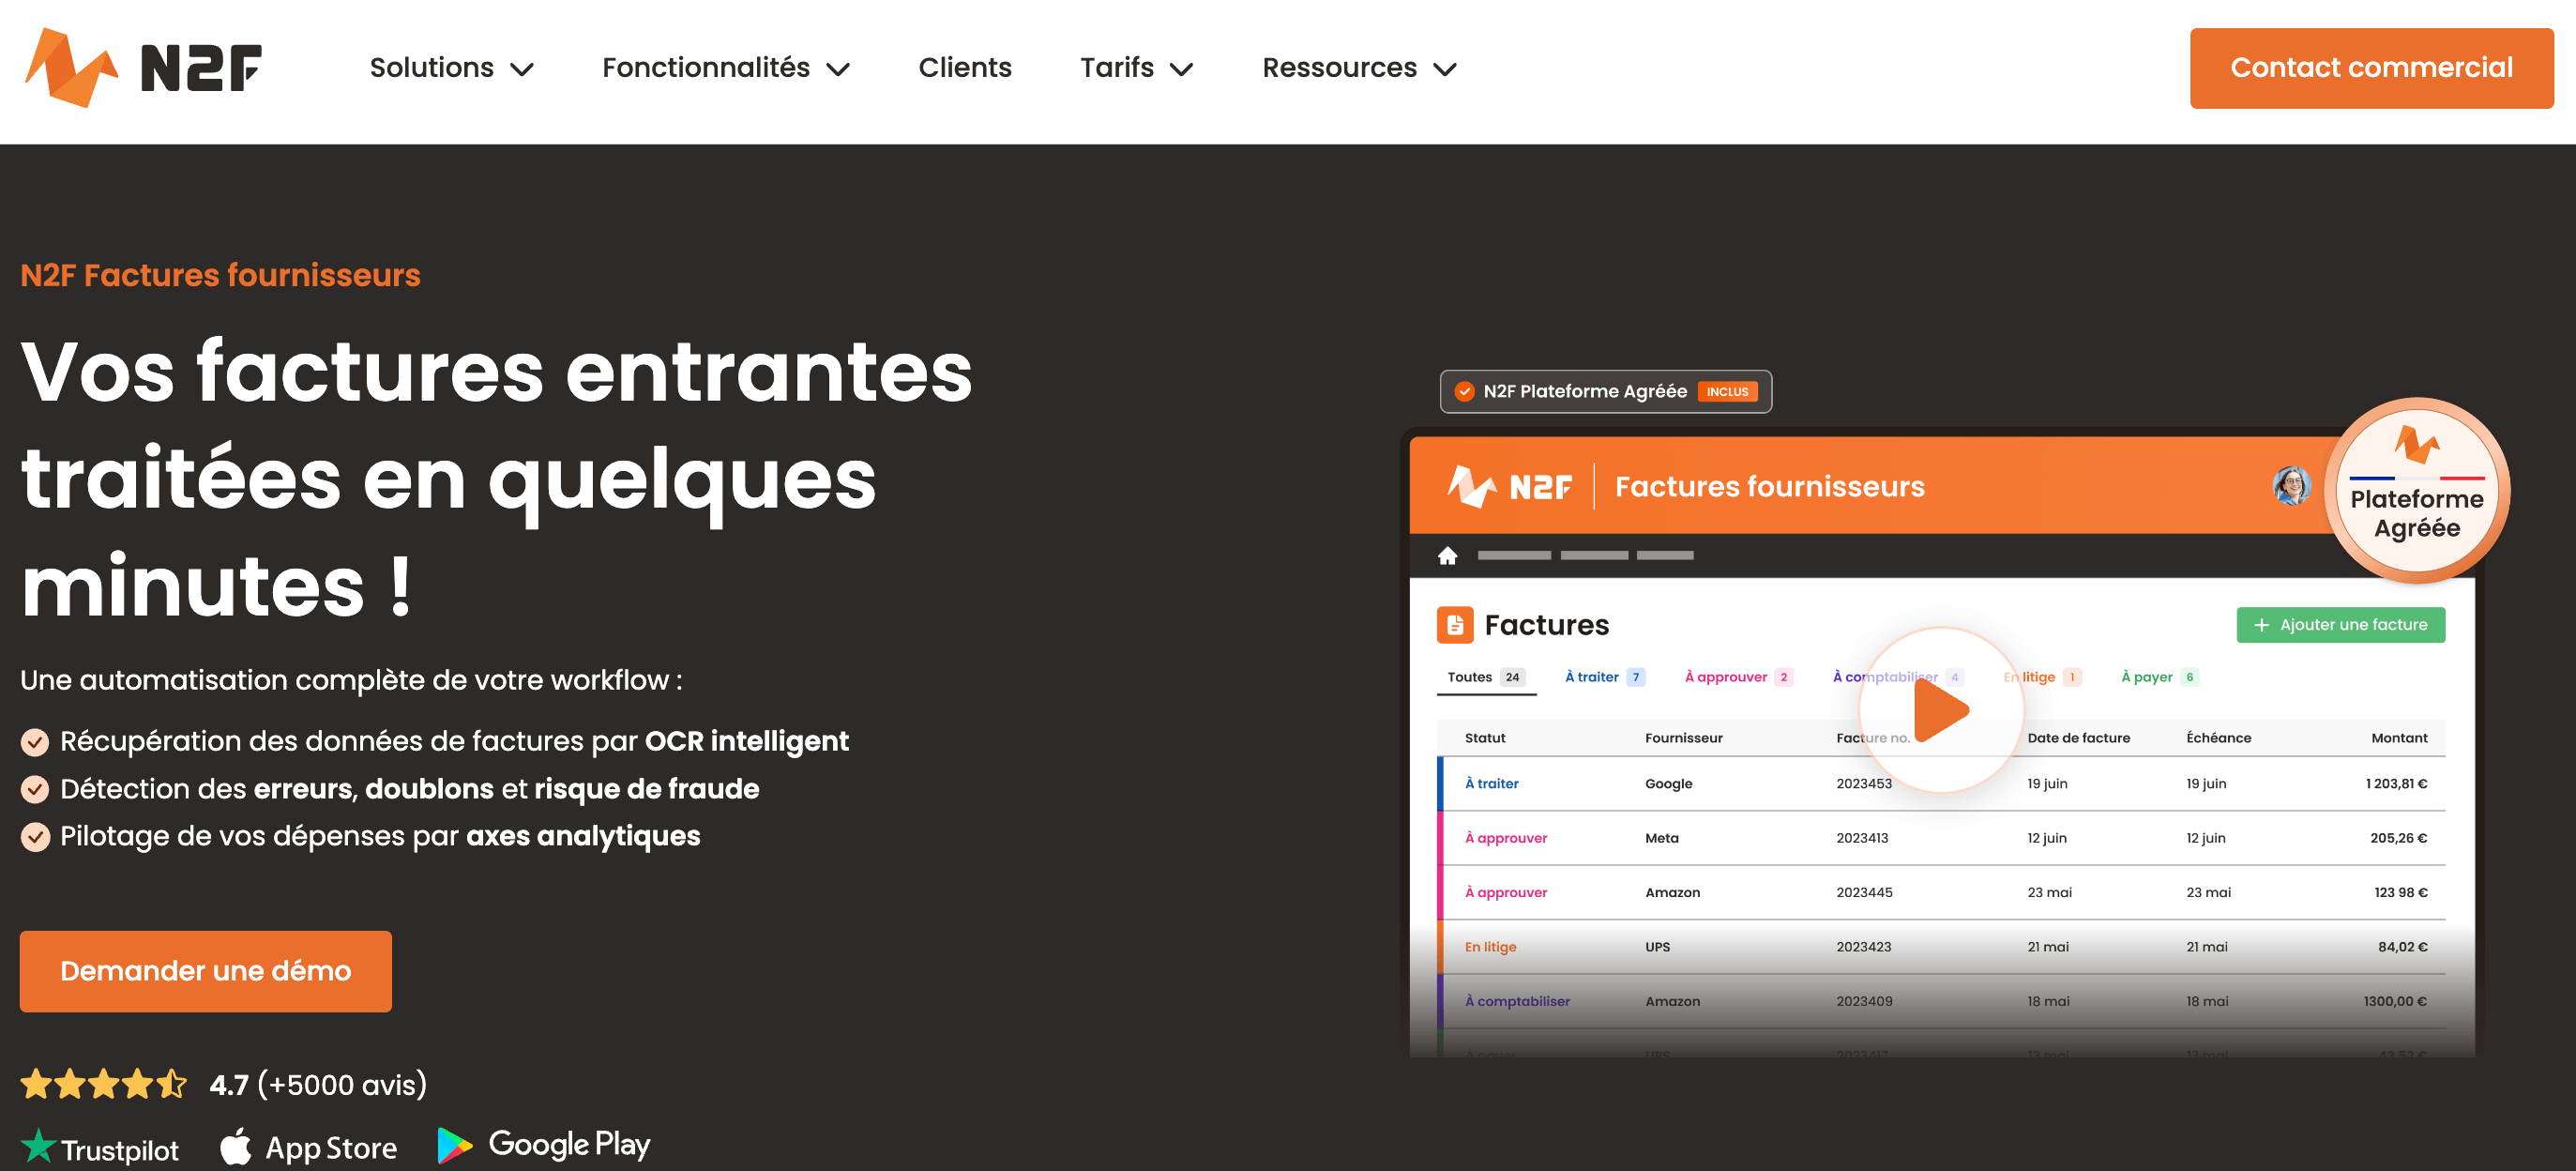Click the 84,02 € amount
The image size is (2576, 1171).
[2402, 947]
